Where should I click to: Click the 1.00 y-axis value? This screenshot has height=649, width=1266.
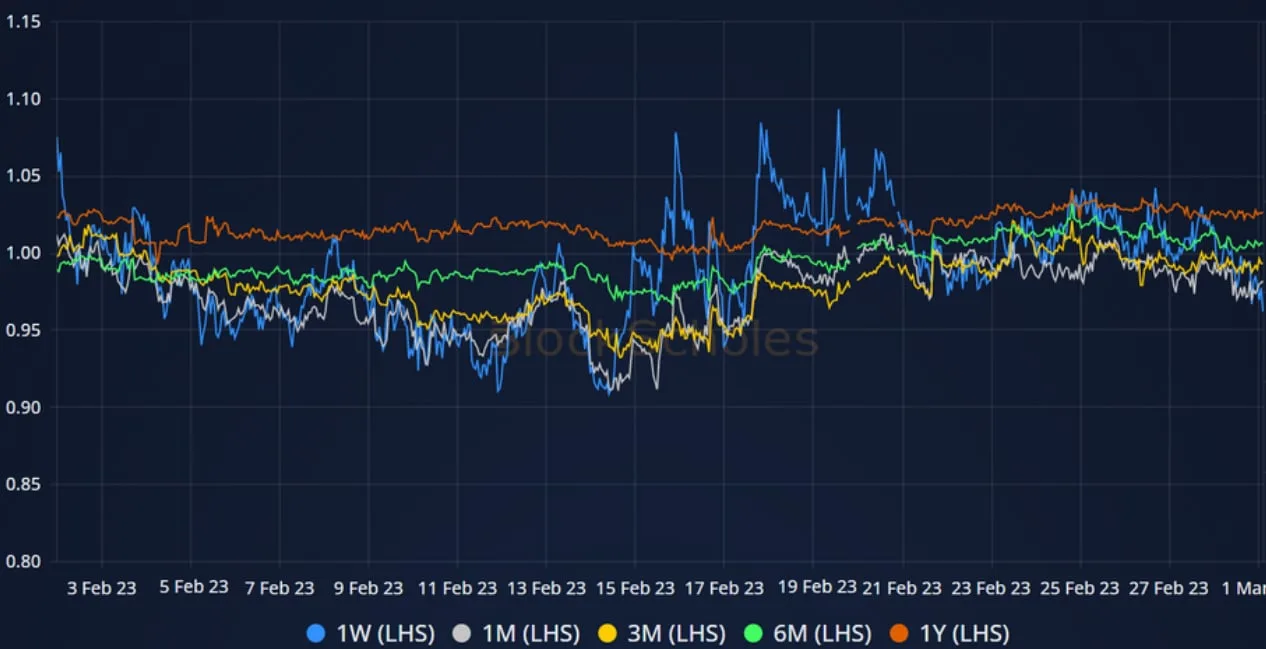pos(23,253)
